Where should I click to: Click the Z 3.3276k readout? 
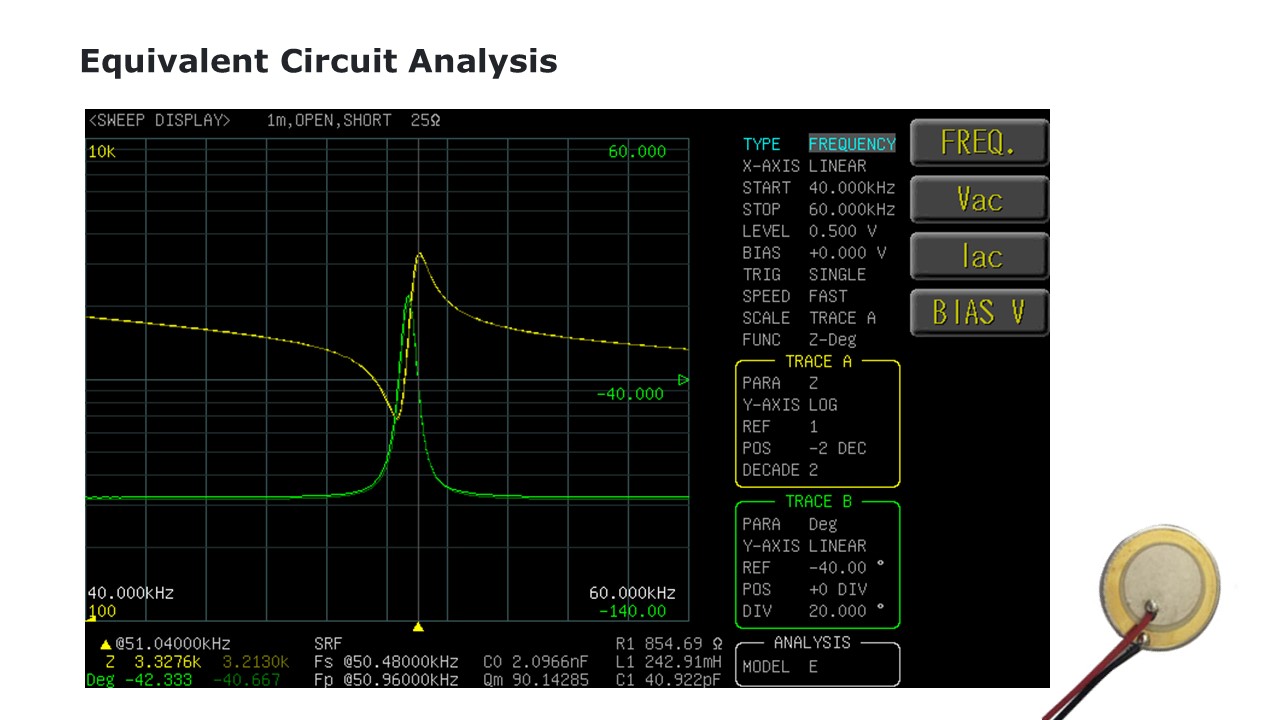(x=152, y=662)
